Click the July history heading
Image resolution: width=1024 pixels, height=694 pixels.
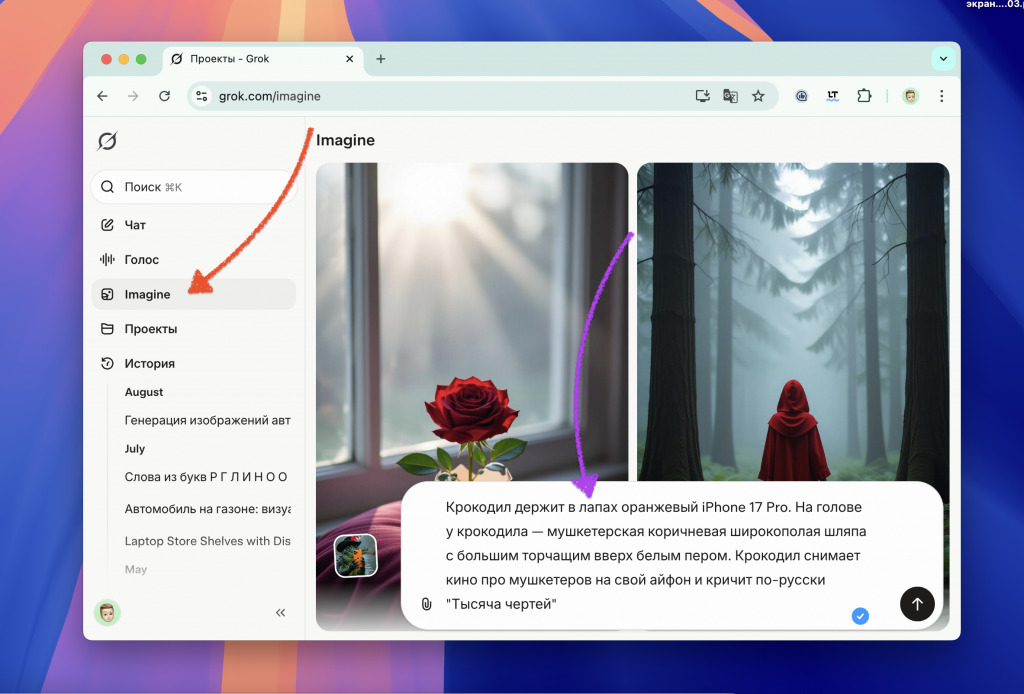pos(135,449)
